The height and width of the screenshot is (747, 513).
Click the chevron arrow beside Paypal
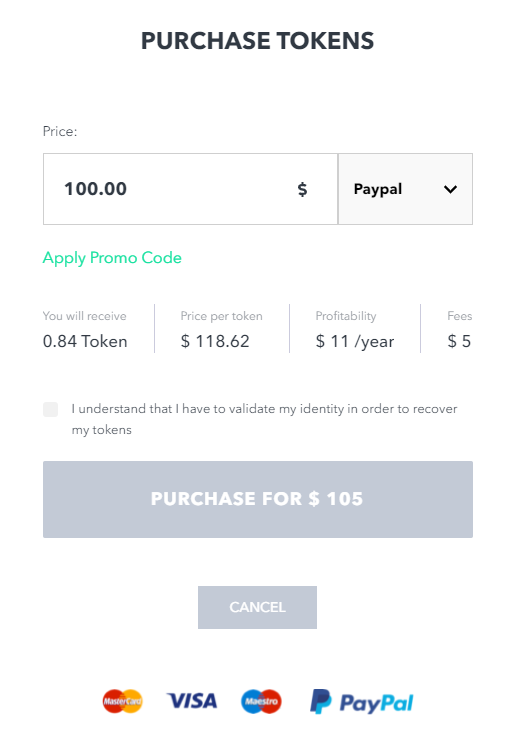tap(450, 189)
